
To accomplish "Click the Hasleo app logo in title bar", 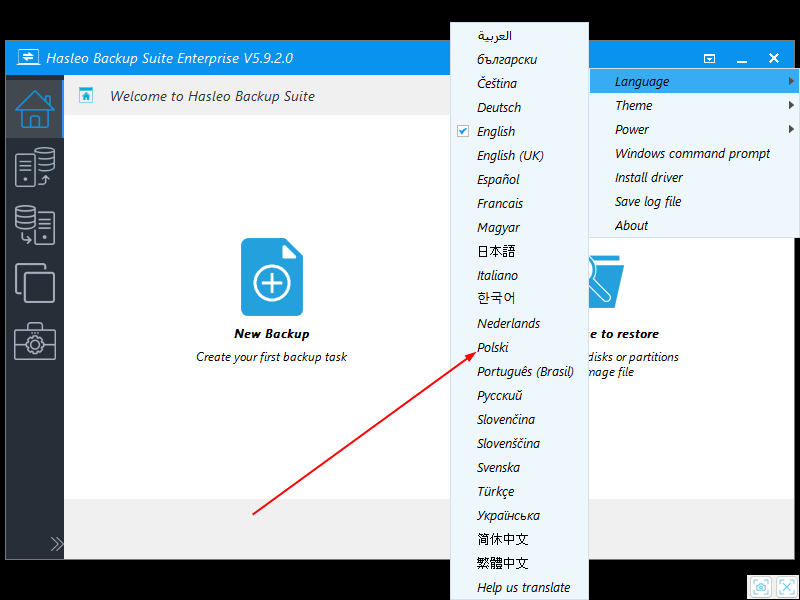I will coord(28,57).
